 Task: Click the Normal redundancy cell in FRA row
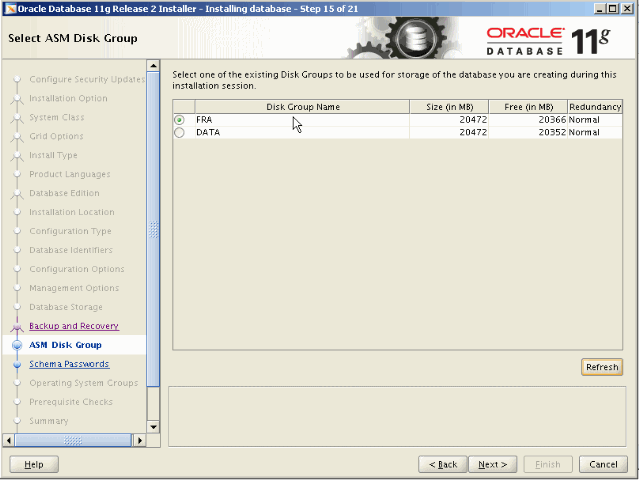(x=595, y=120)
